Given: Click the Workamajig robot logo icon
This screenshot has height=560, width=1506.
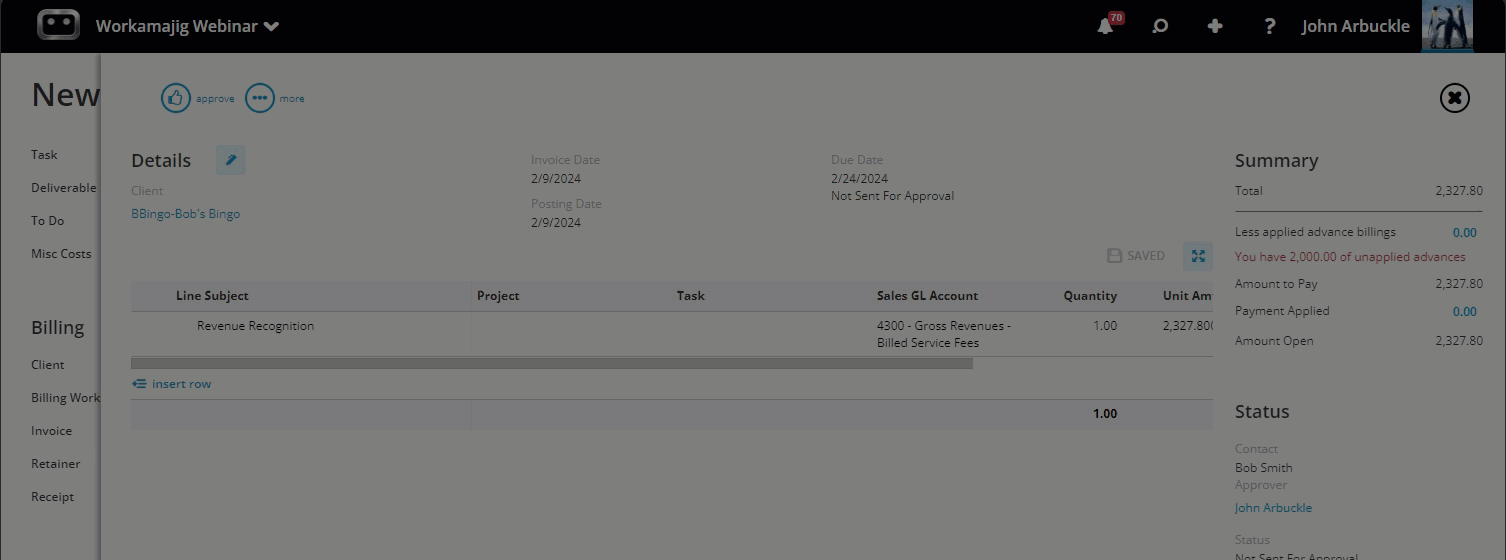Looking at the screenshot, I should [x=58, y=25].
